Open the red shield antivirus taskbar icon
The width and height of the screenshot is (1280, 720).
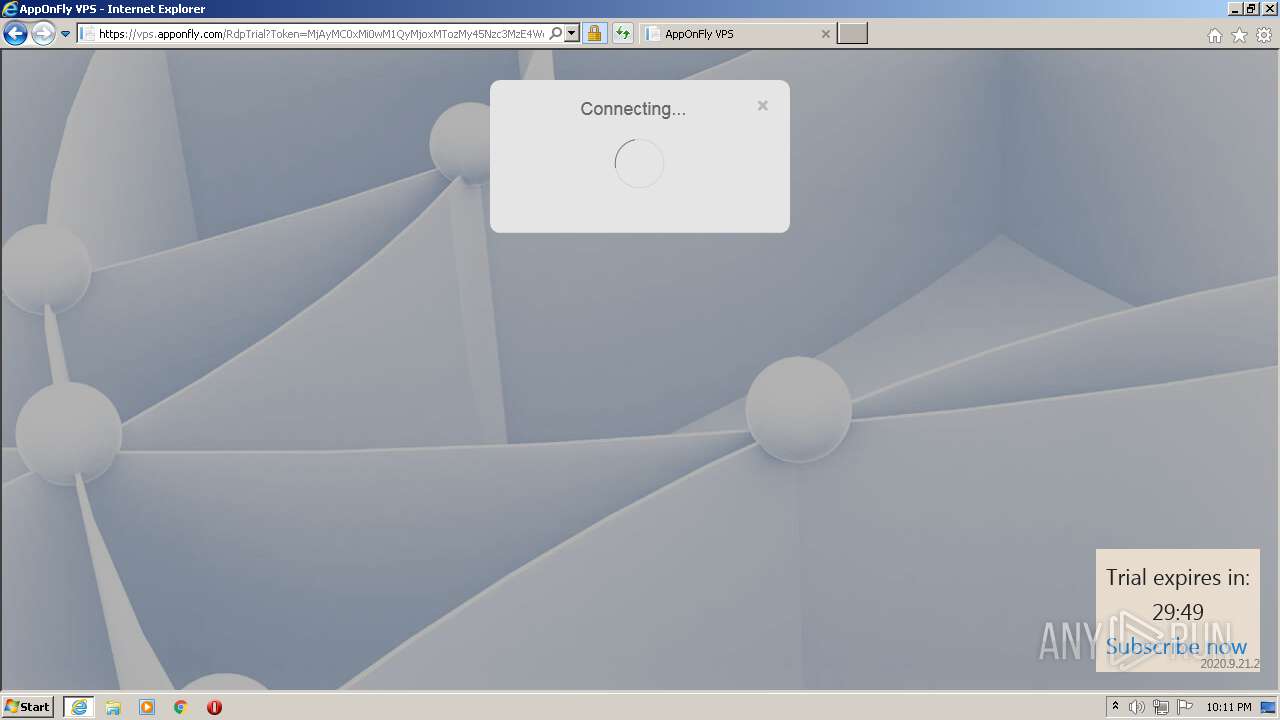click(214, 707)
